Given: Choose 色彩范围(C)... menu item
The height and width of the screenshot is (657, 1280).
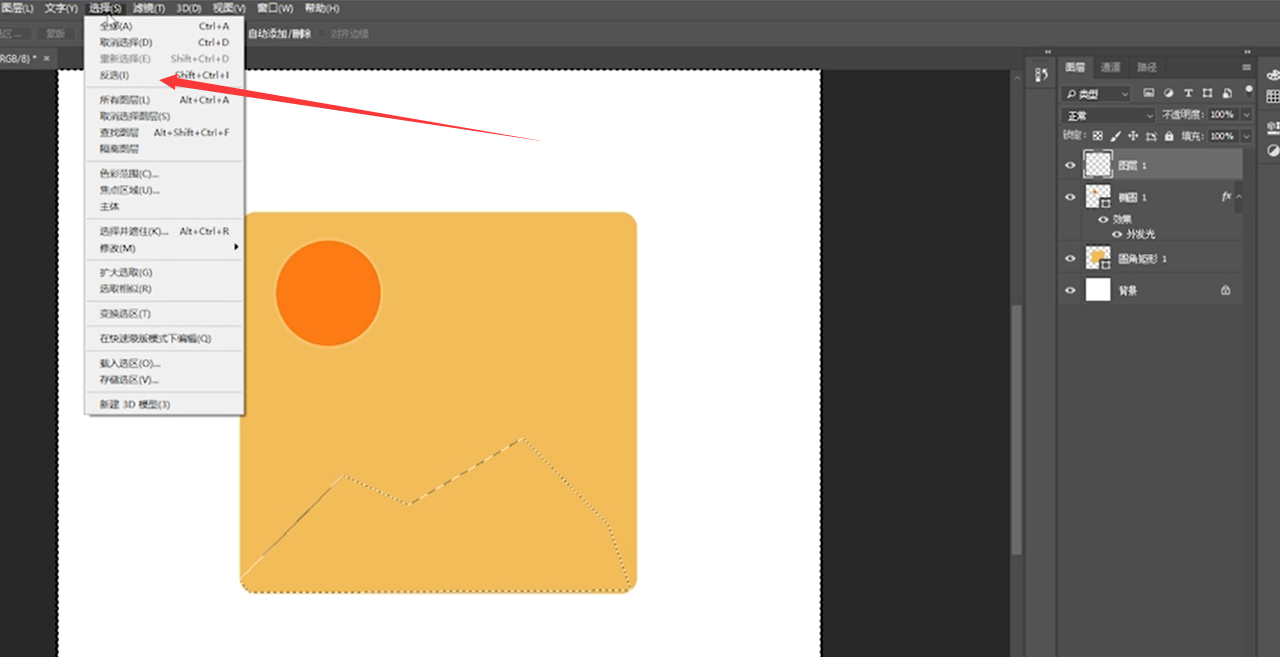Looking at the screenshot, I should (x=165, y=174).
